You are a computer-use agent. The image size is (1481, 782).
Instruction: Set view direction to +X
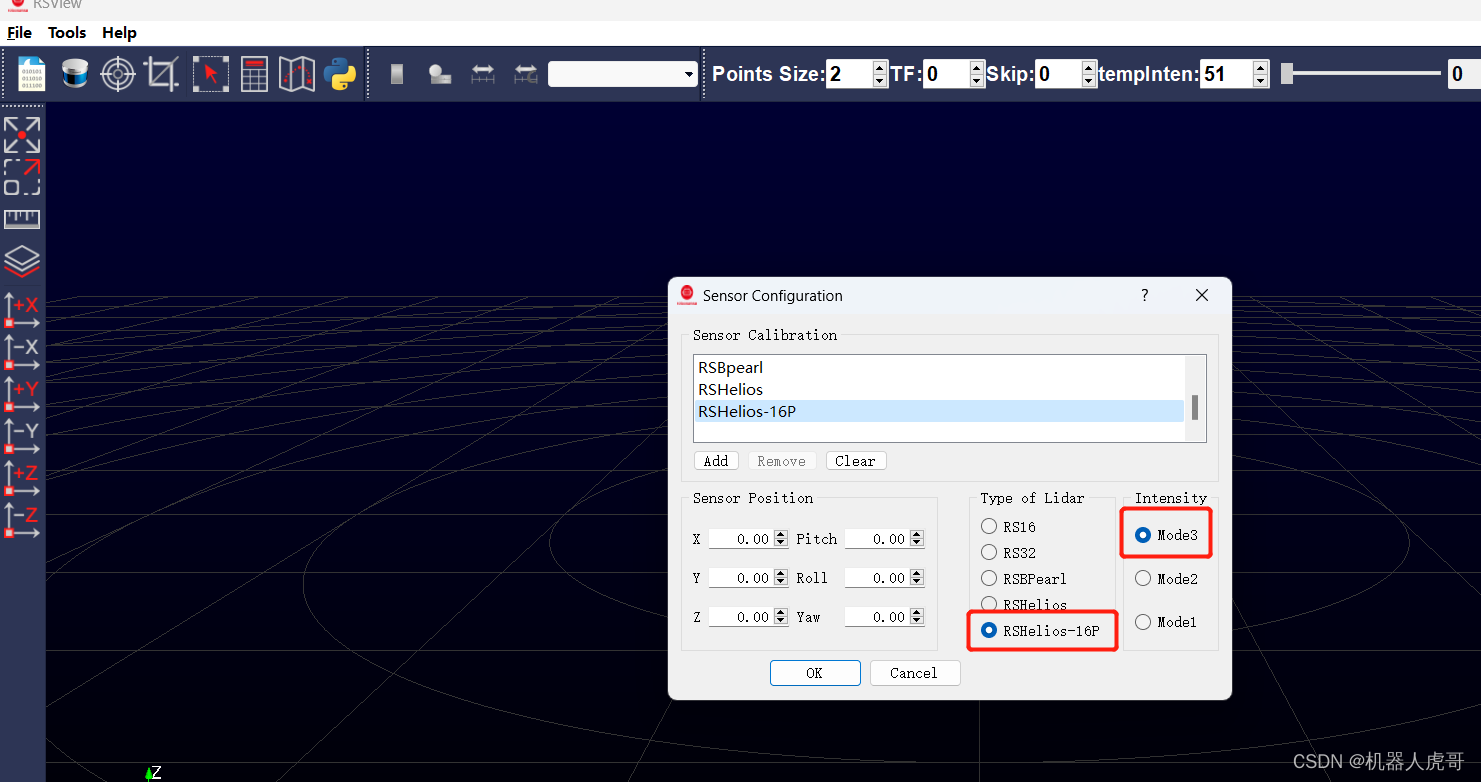[x=22, y=310]
